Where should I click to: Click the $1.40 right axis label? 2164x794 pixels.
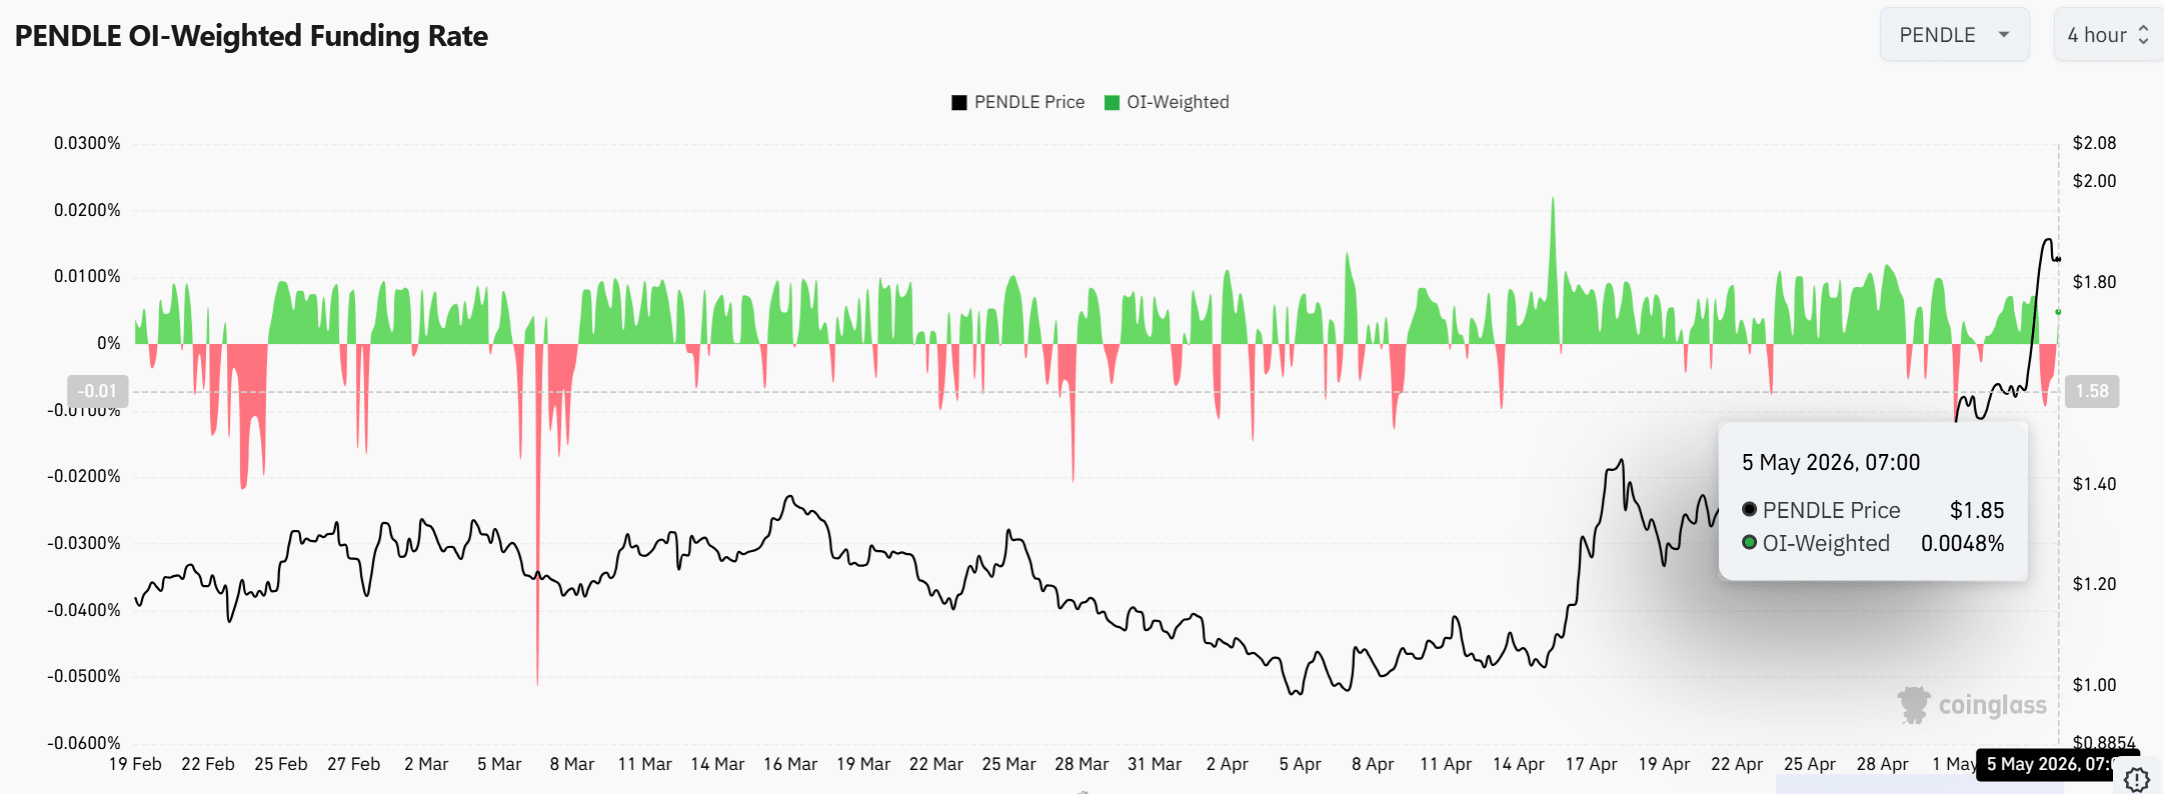(x=2094, y=484)
